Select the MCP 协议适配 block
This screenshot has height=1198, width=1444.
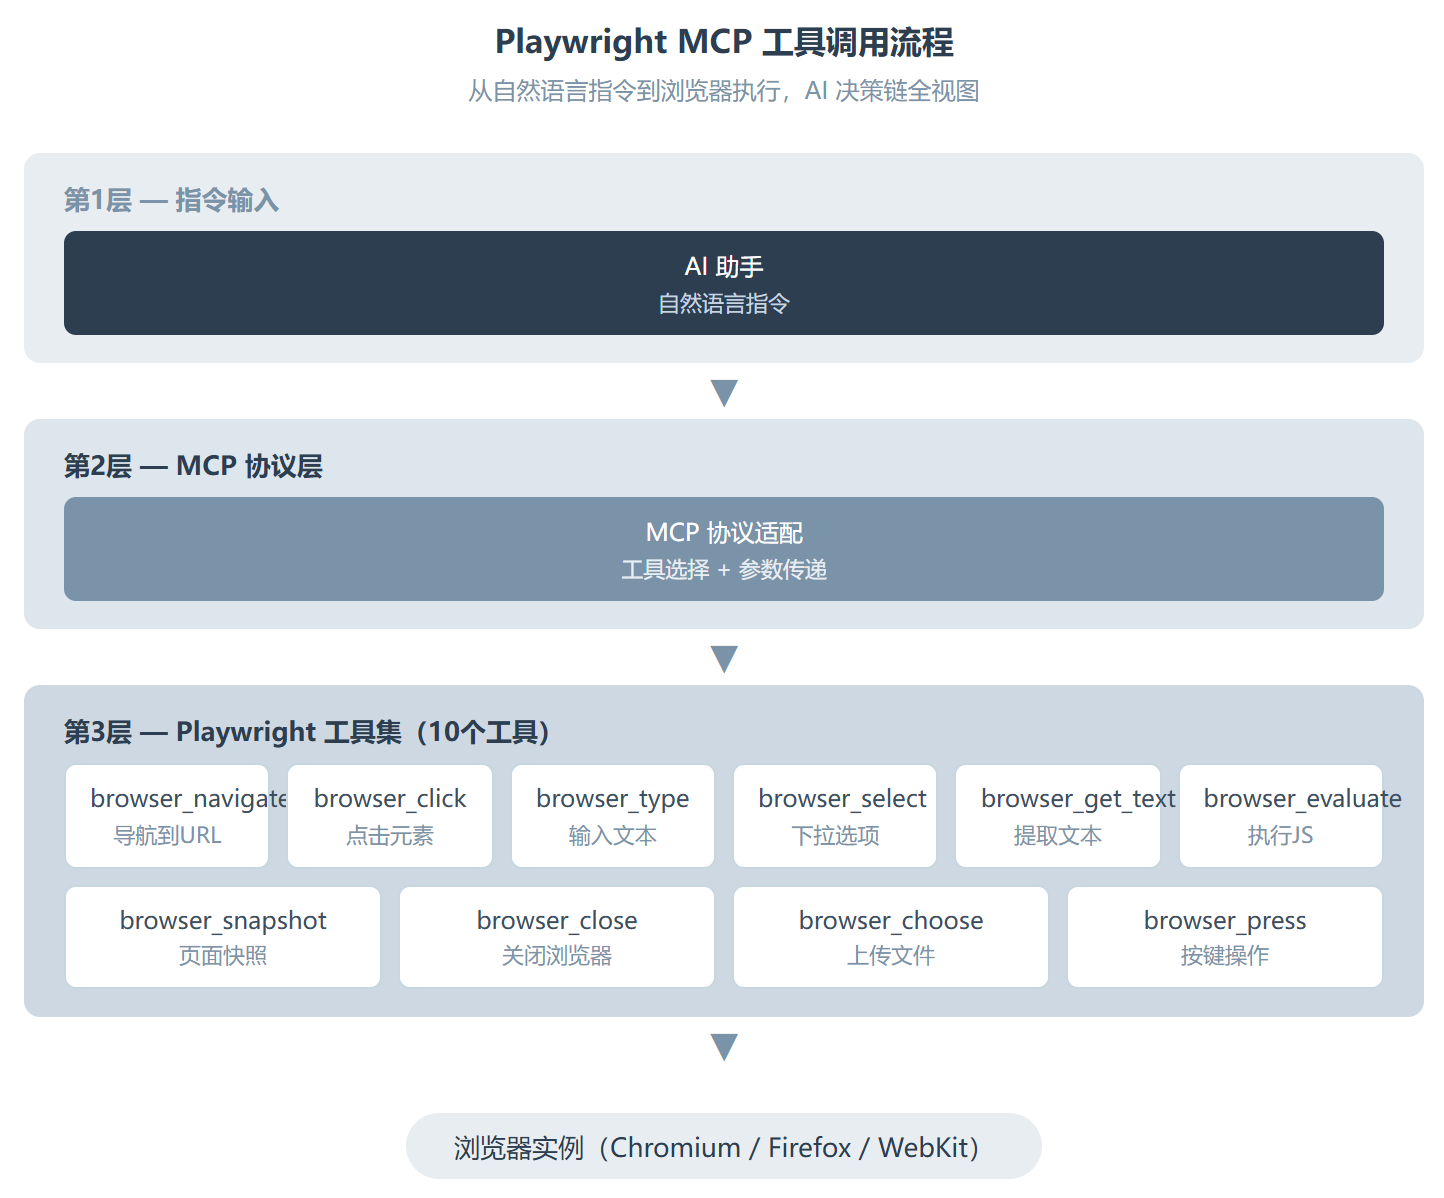[x=724, y=549]
